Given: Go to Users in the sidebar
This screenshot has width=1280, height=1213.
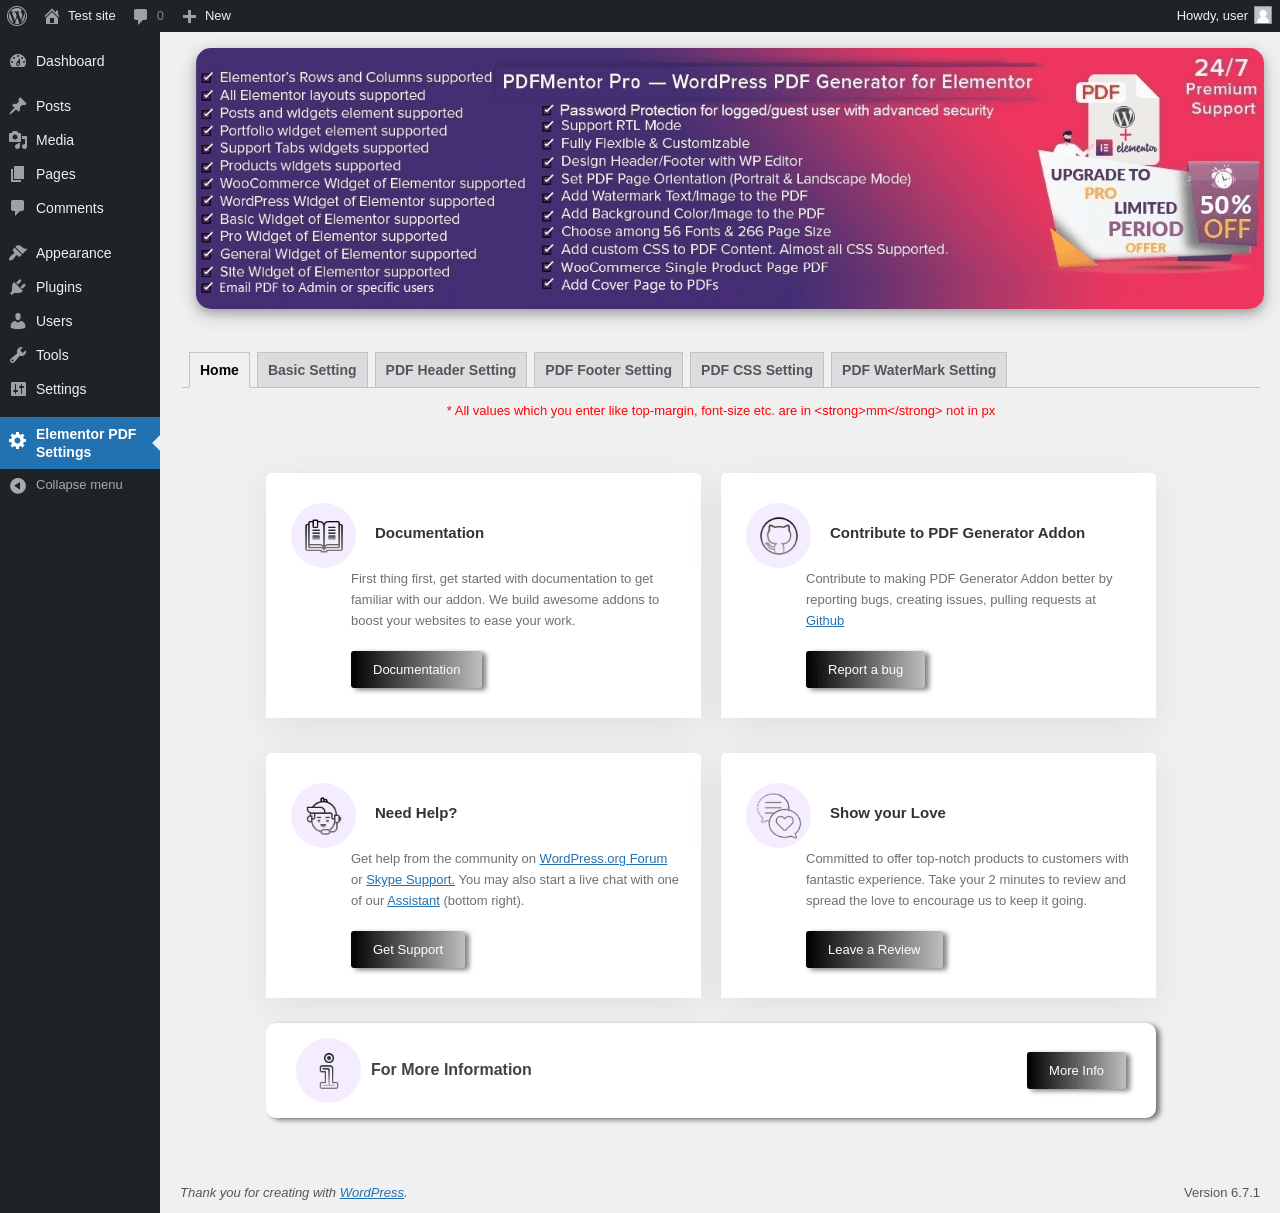Looking at the screenshot, I should tap(80, 321).
